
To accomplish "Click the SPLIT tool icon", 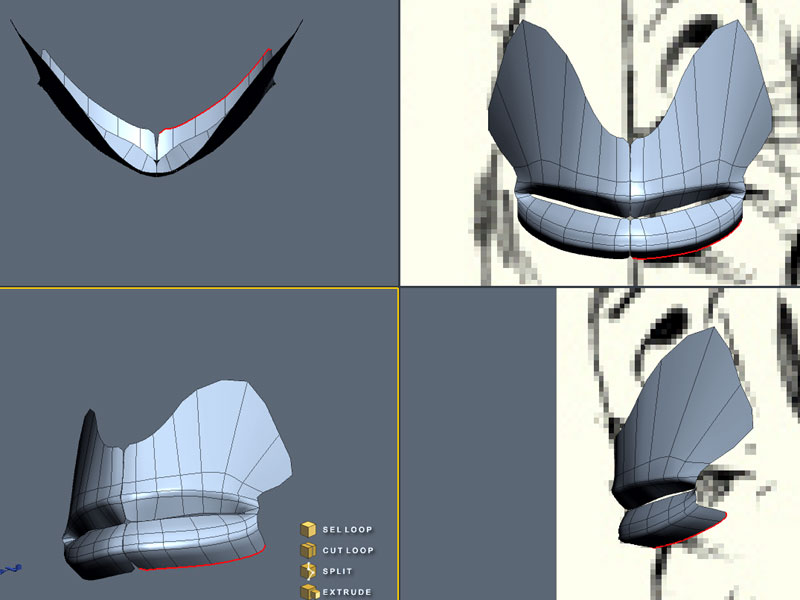I will (x=308, y=571).
